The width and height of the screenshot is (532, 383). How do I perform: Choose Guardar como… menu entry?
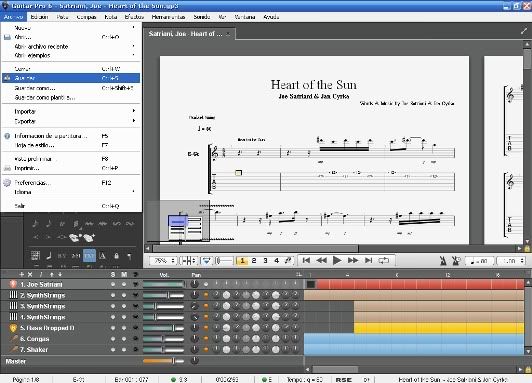71,88
